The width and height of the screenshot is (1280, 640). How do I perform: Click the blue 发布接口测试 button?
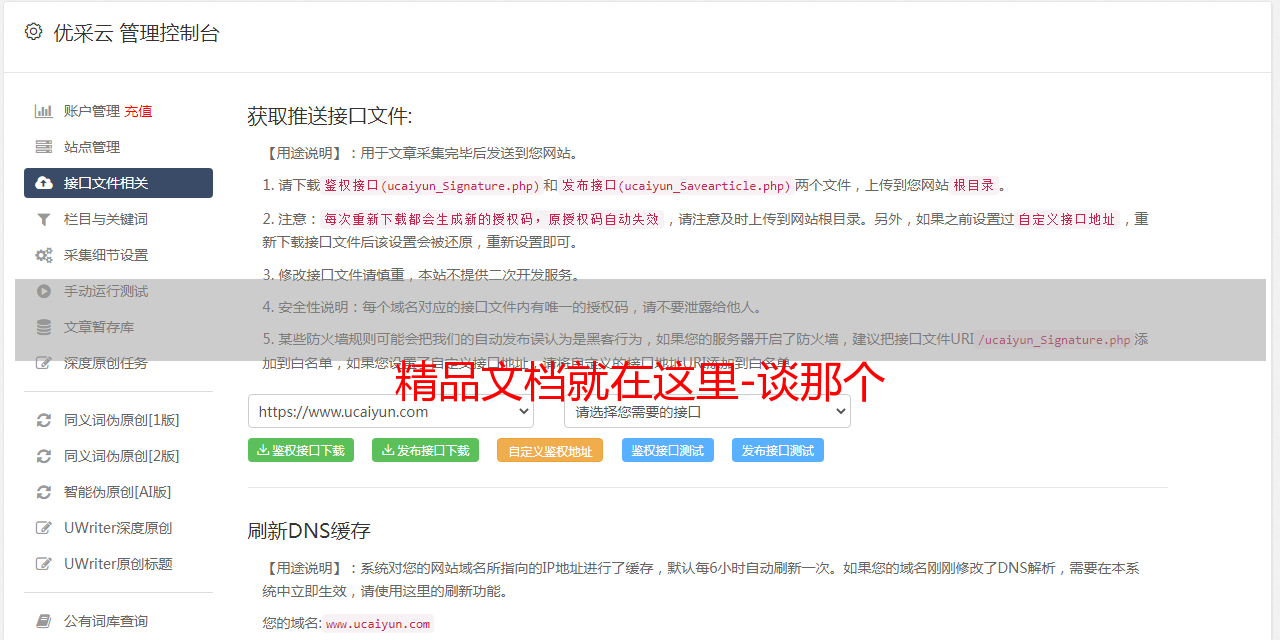pyautogui.click(x=778, y=450)
